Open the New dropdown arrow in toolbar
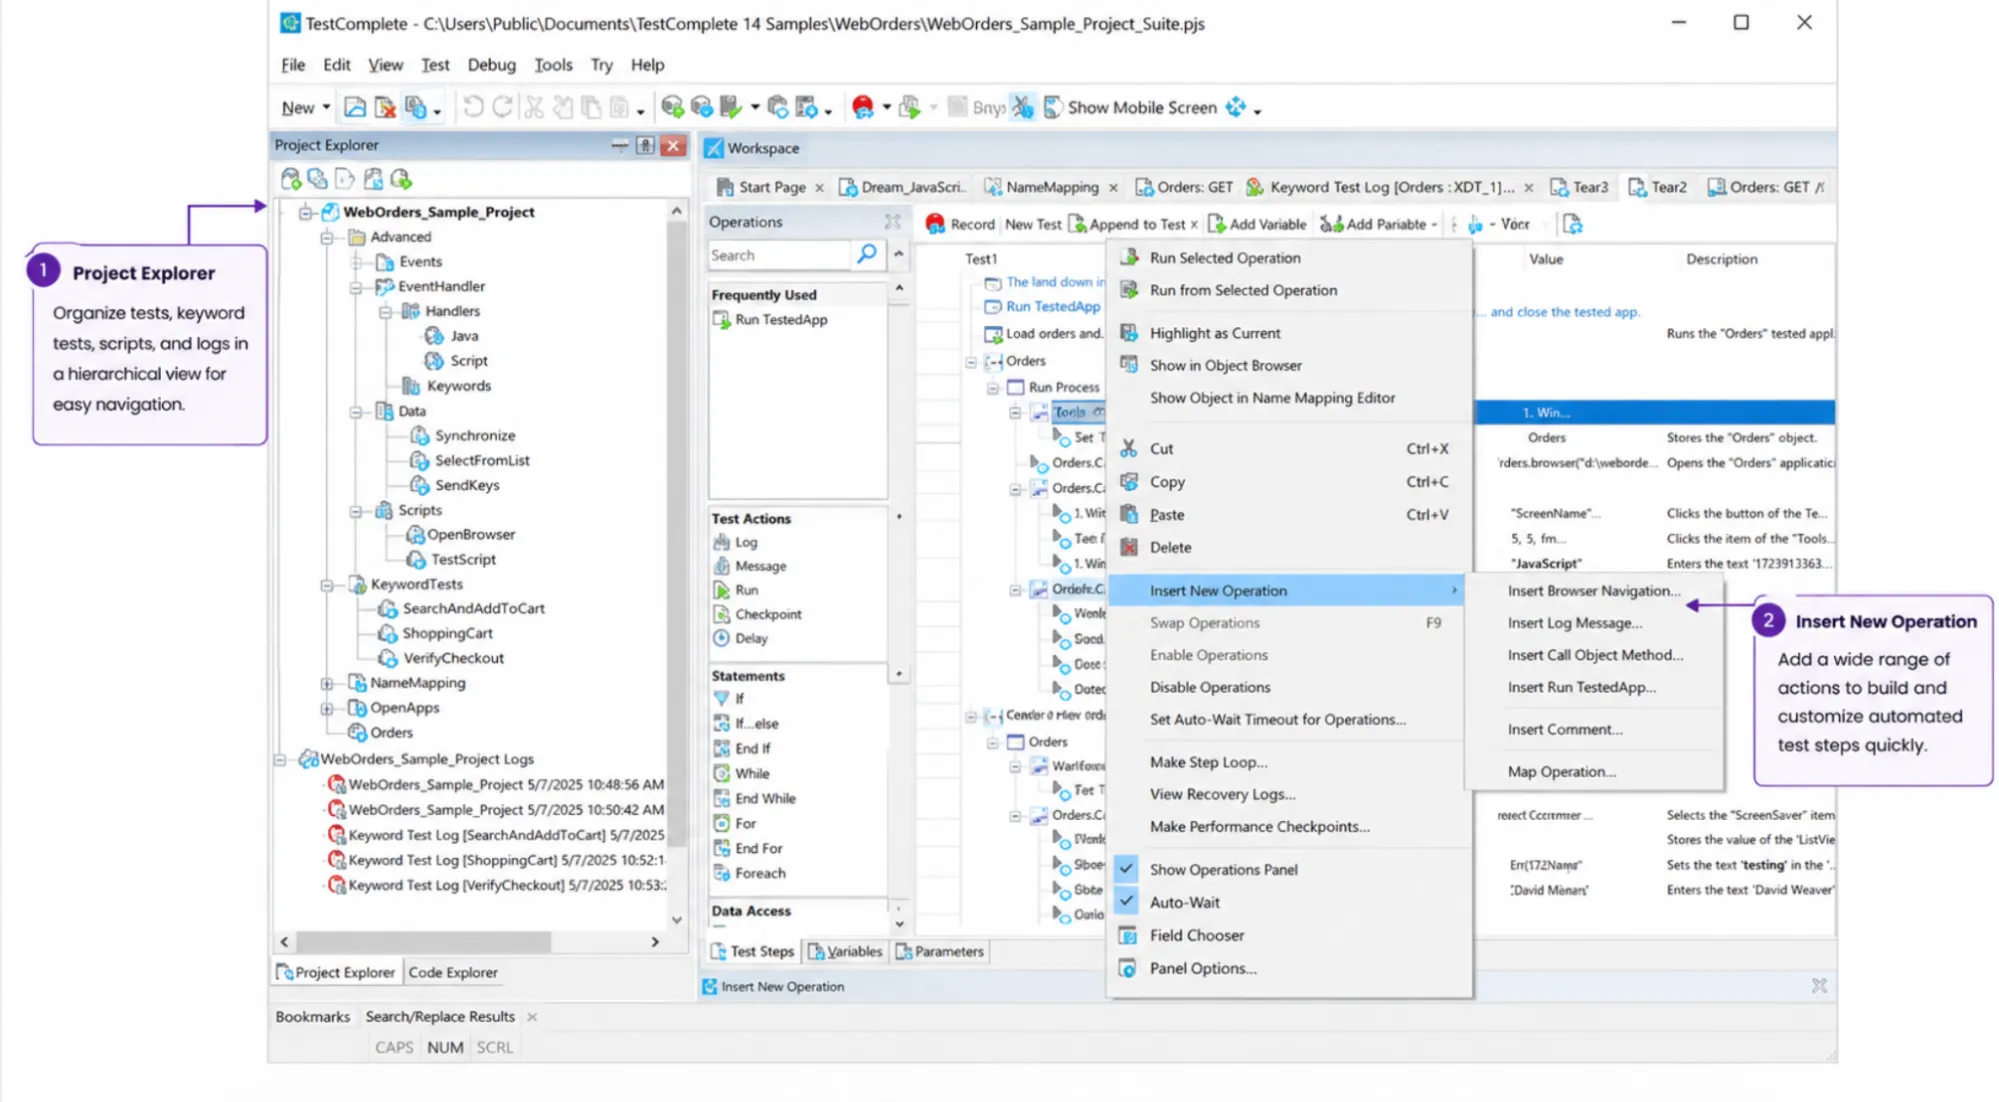Image resolution: width=1999 pixels, height=1102 pixels. click(326, 107)
